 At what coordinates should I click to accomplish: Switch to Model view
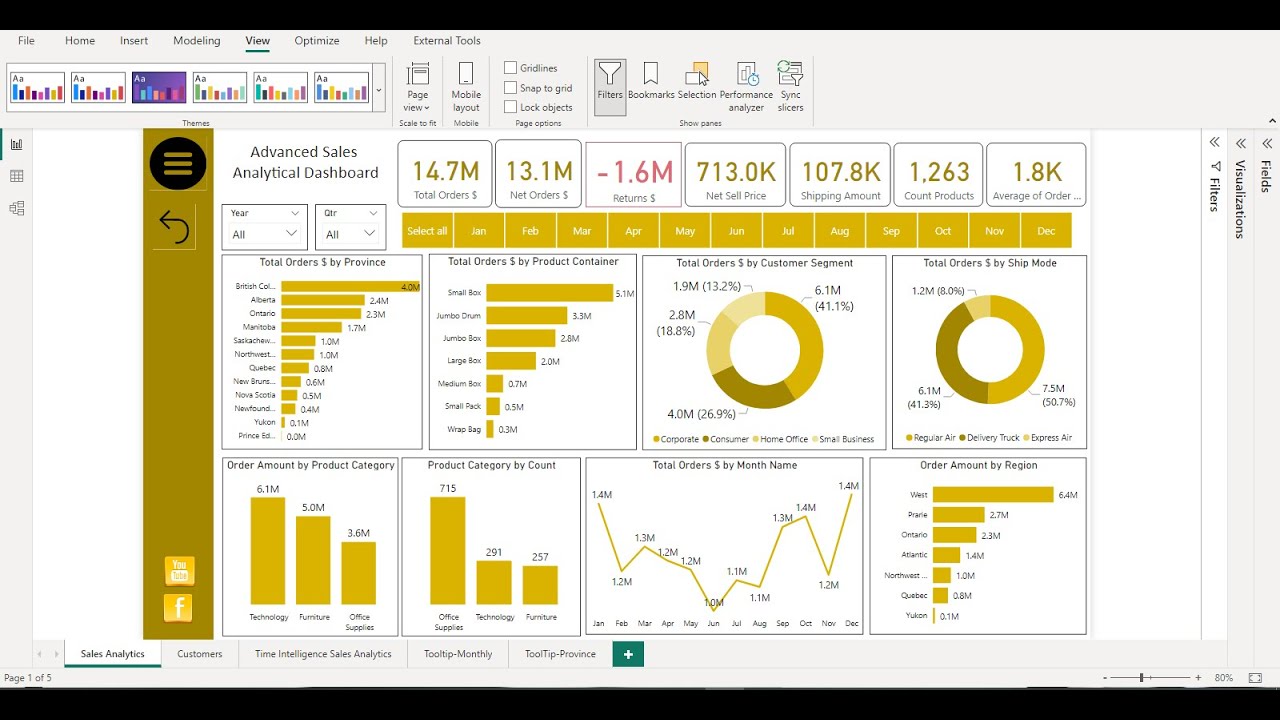[16, 208]
